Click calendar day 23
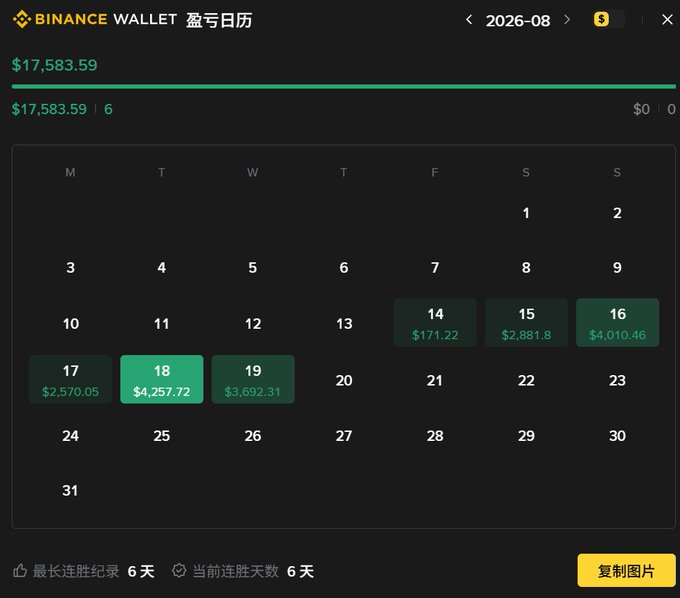Viewport: 680px width, 598px height. pos(618,380)
